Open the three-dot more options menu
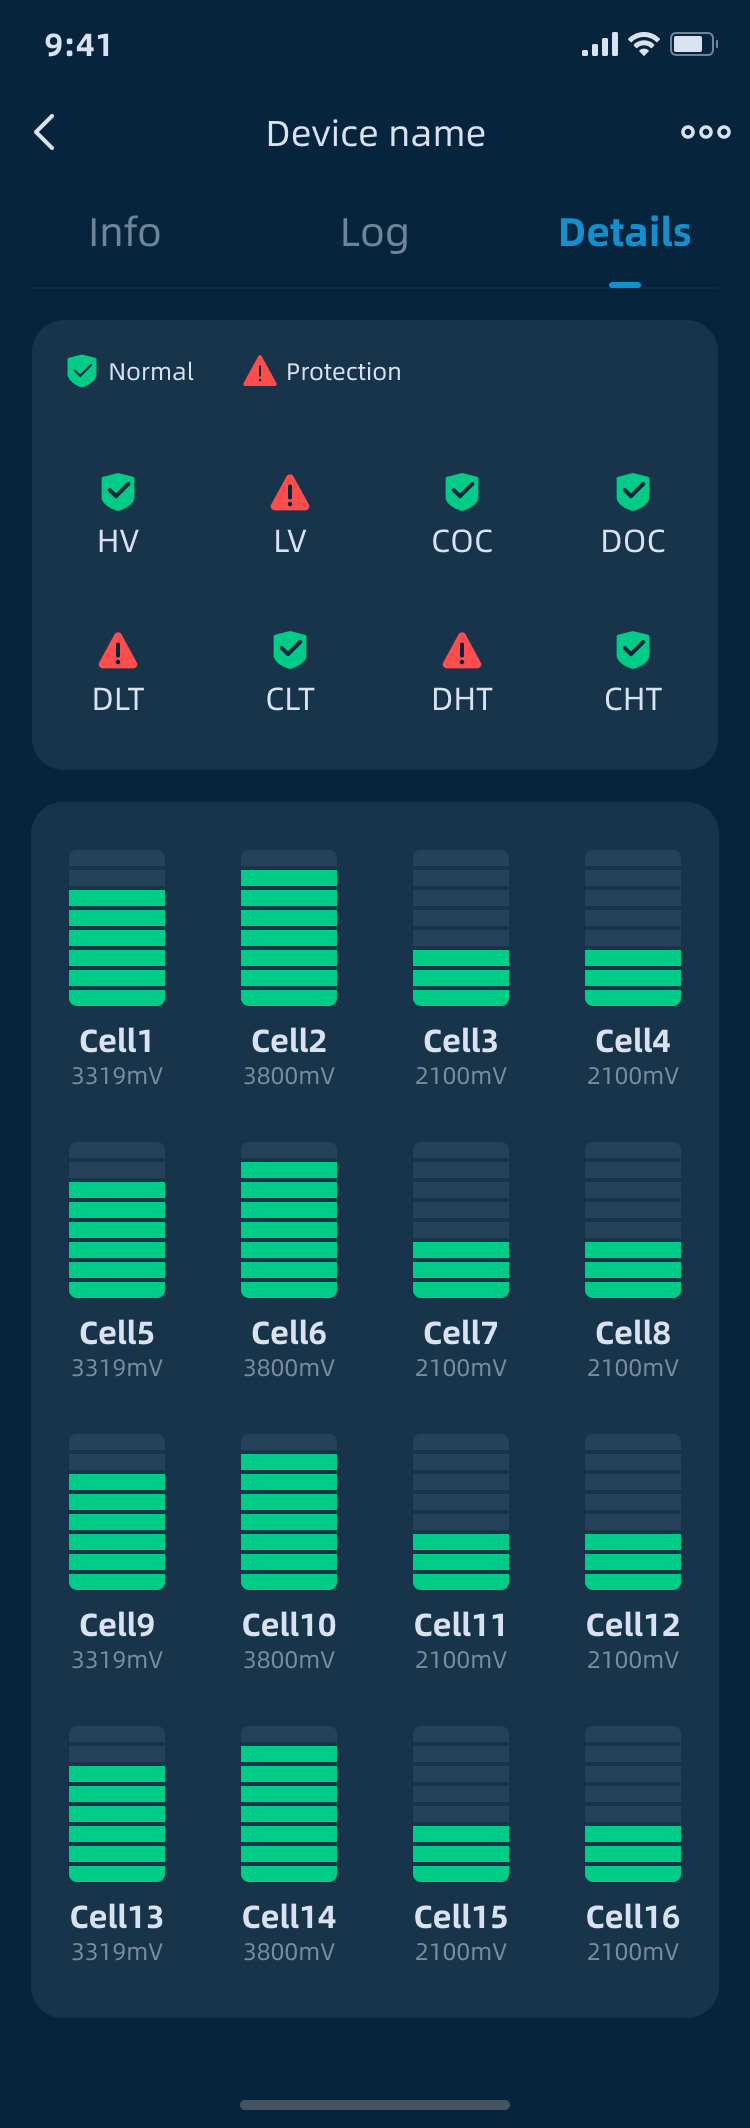 coord(705,132)
